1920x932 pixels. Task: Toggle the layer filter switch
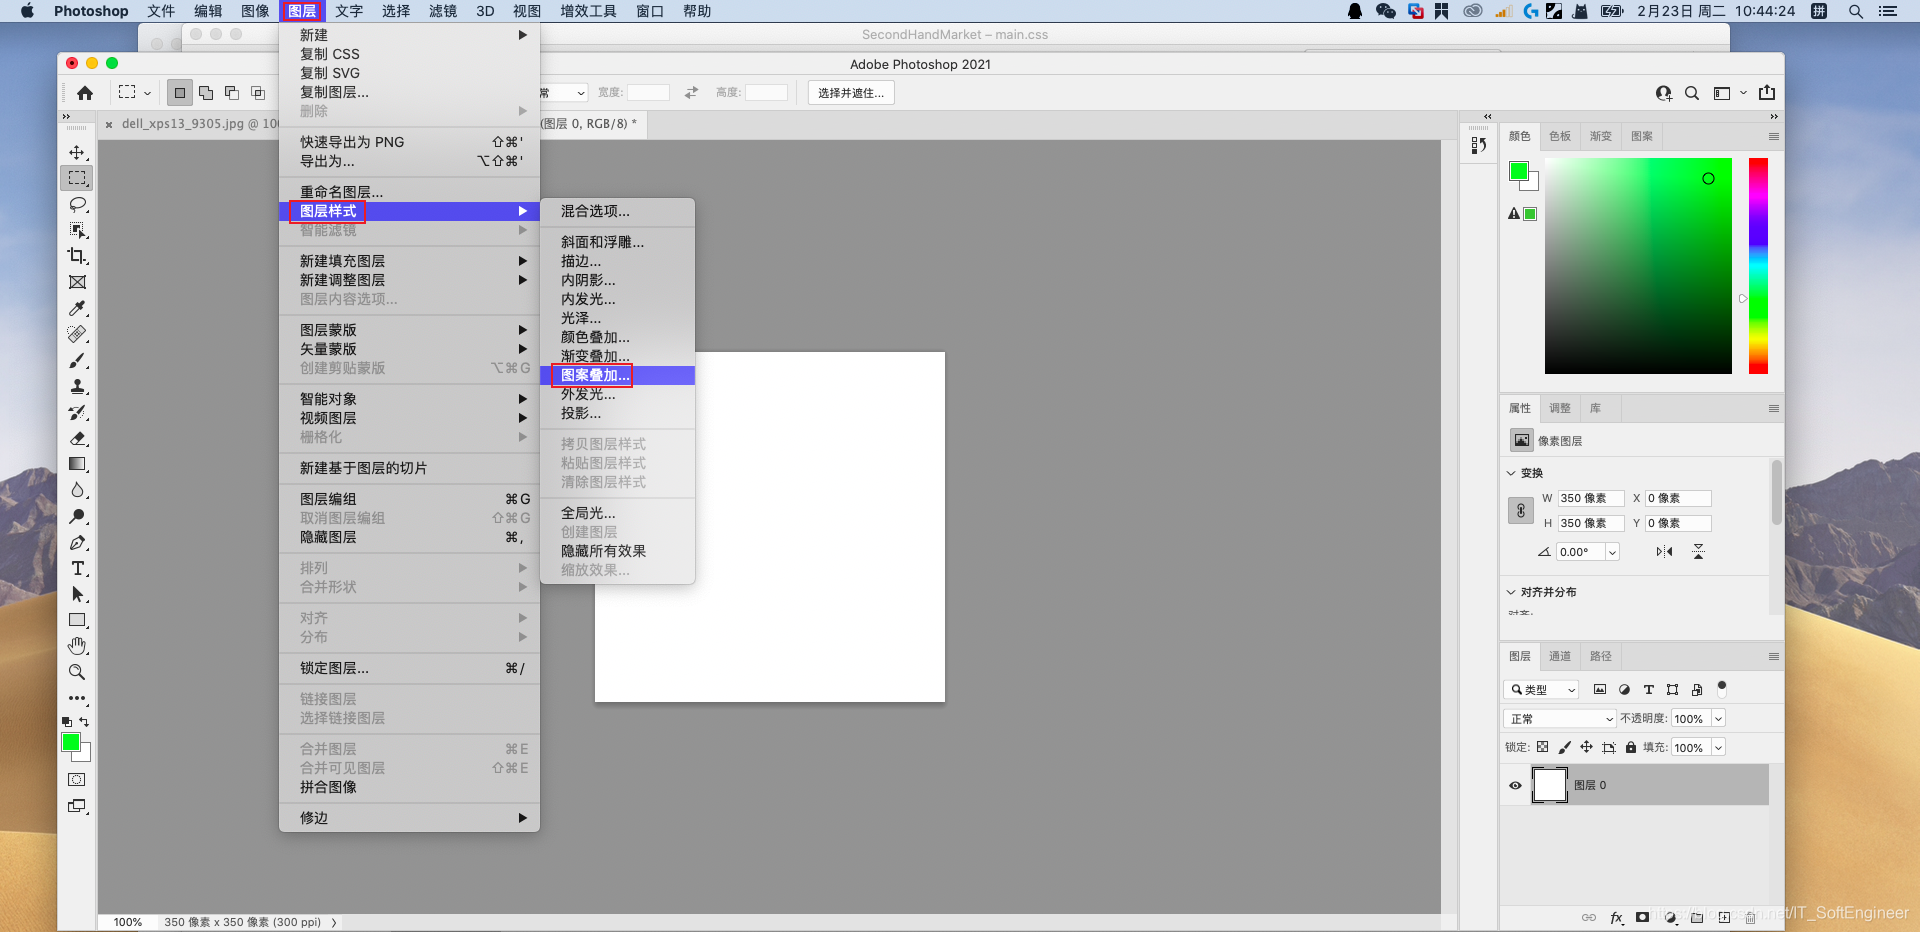(1721, 688)
